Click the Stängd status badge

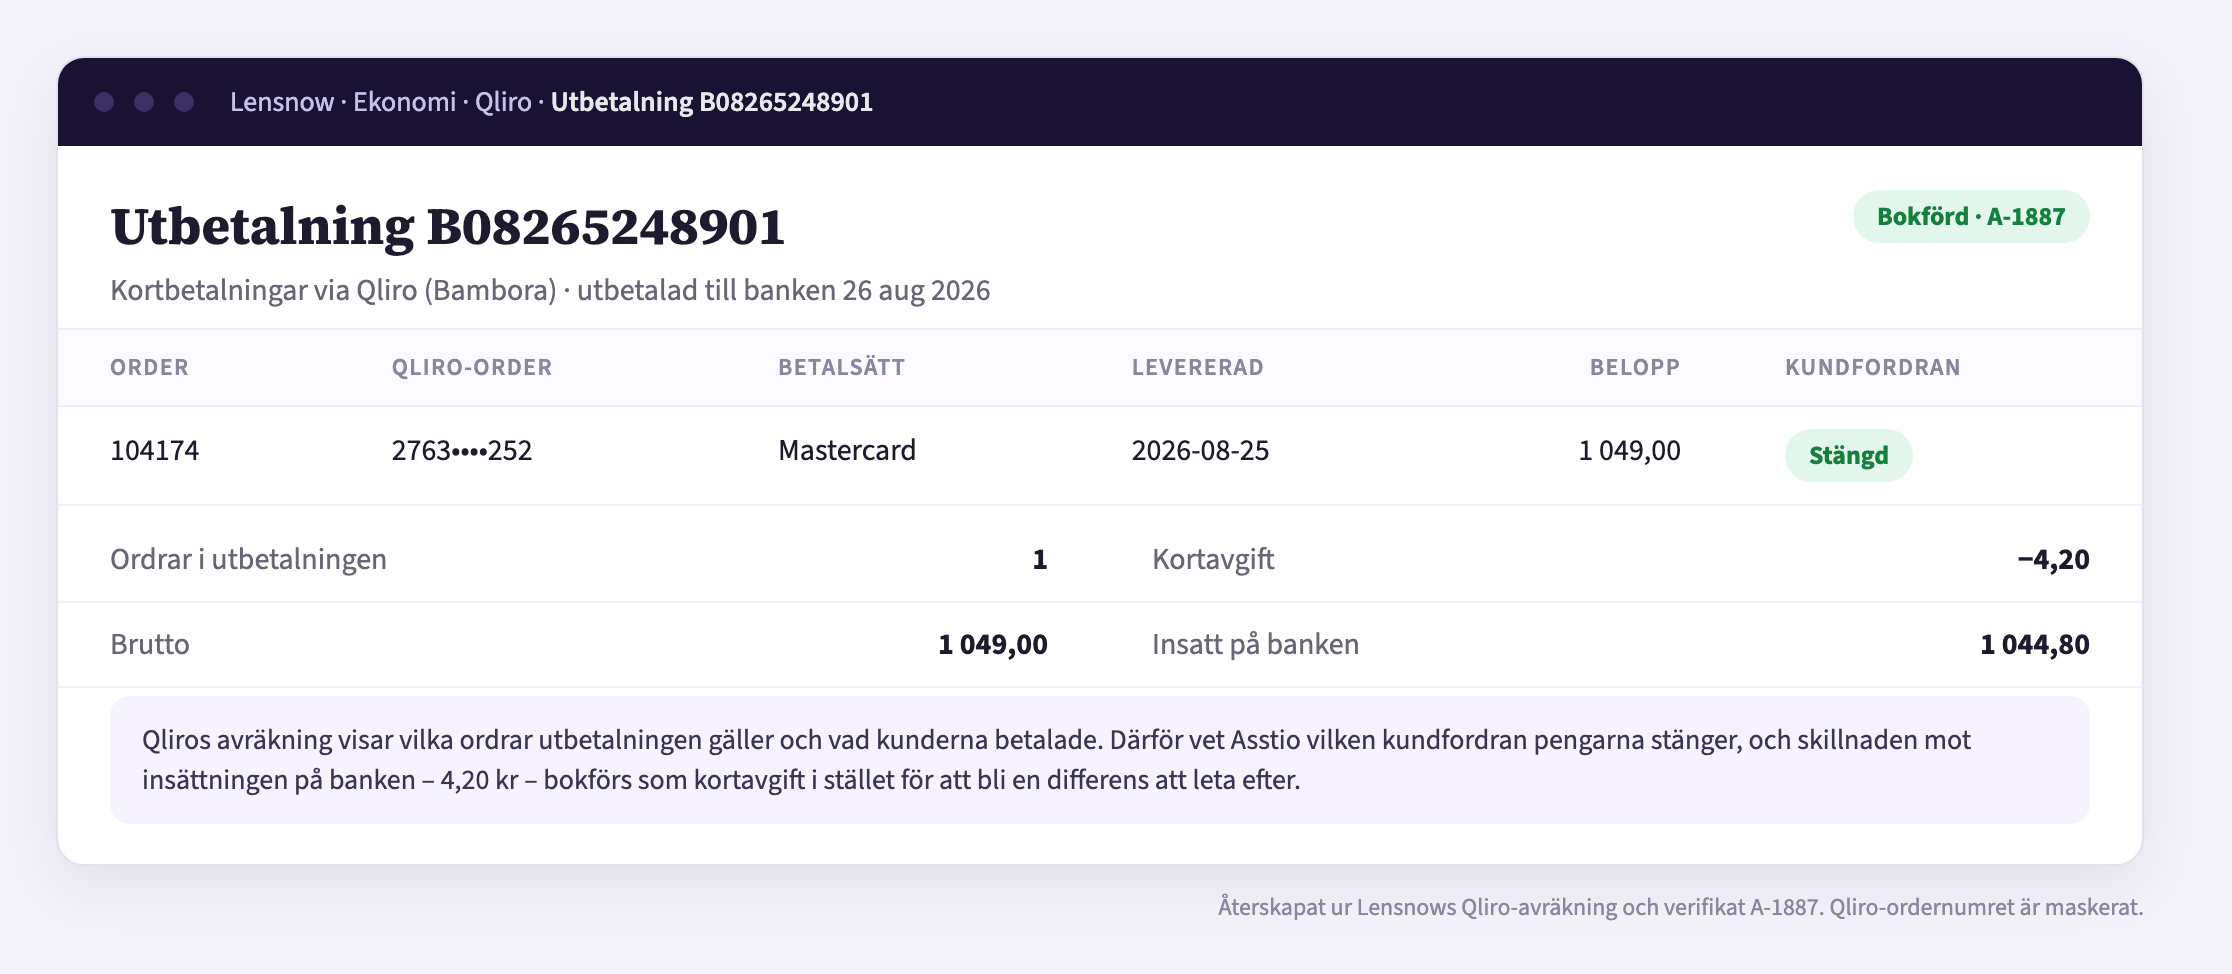tap(1849, 455)
